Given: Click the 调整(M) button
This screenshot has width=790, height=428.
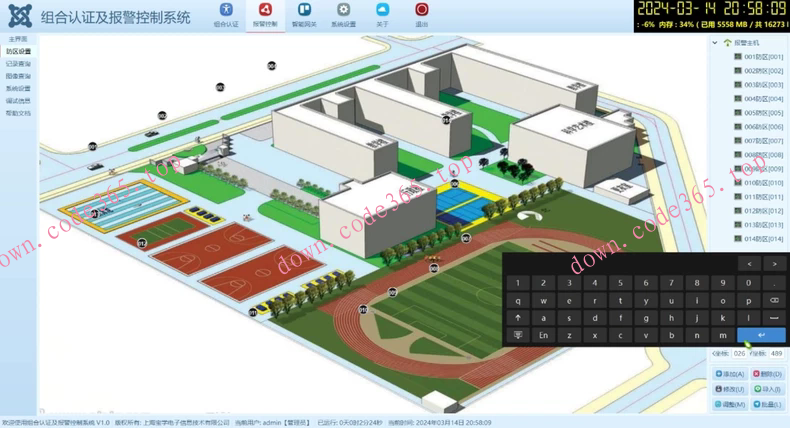Looking at the screenshot, I should click(x=730, y=404).
